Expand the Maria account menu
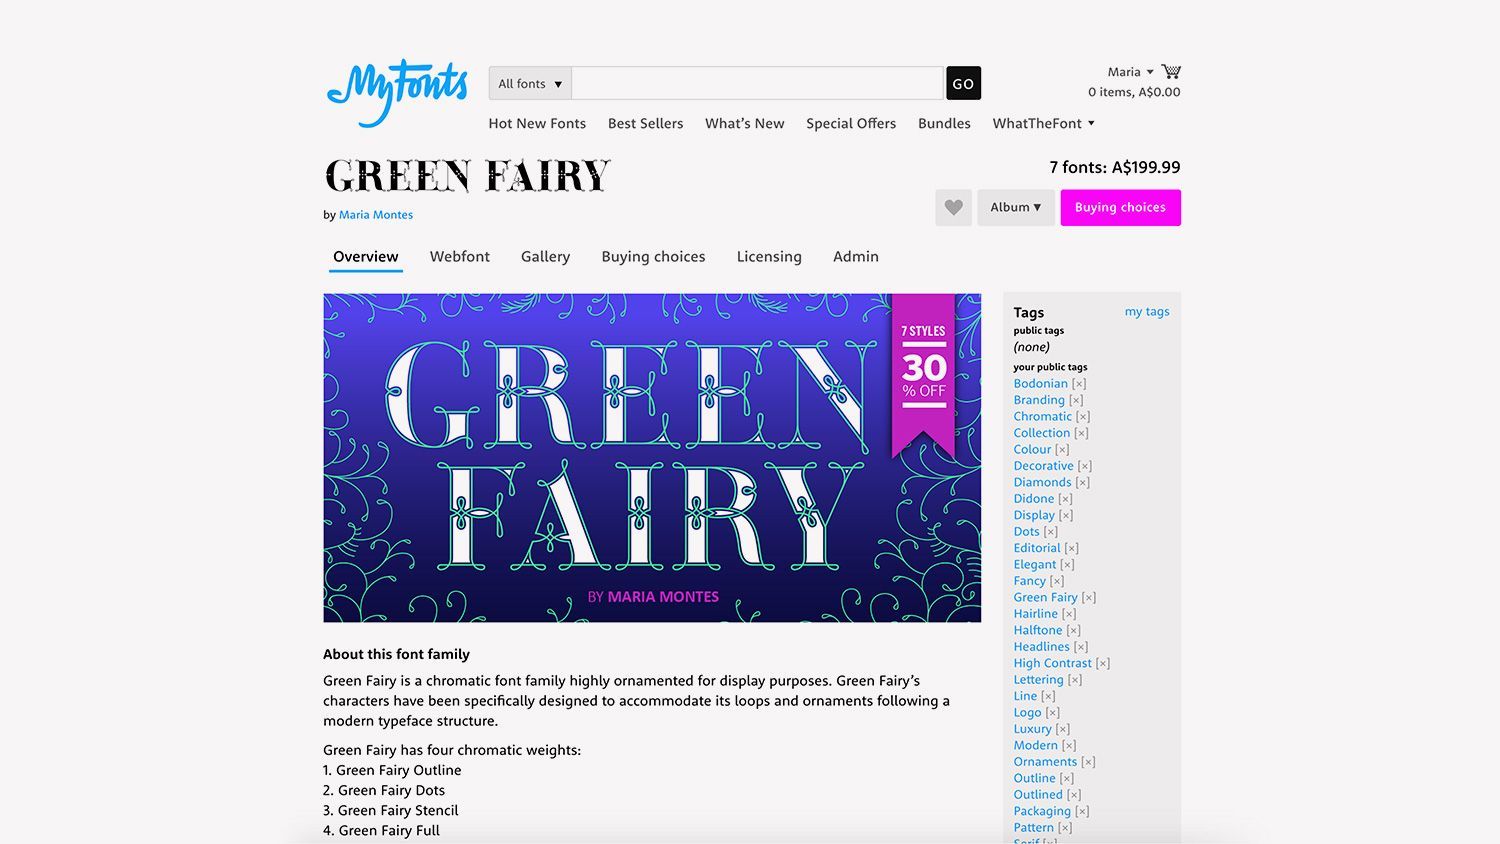Image resolution: width=1500 pixels, height=844 pixels. pos(1130,72)
